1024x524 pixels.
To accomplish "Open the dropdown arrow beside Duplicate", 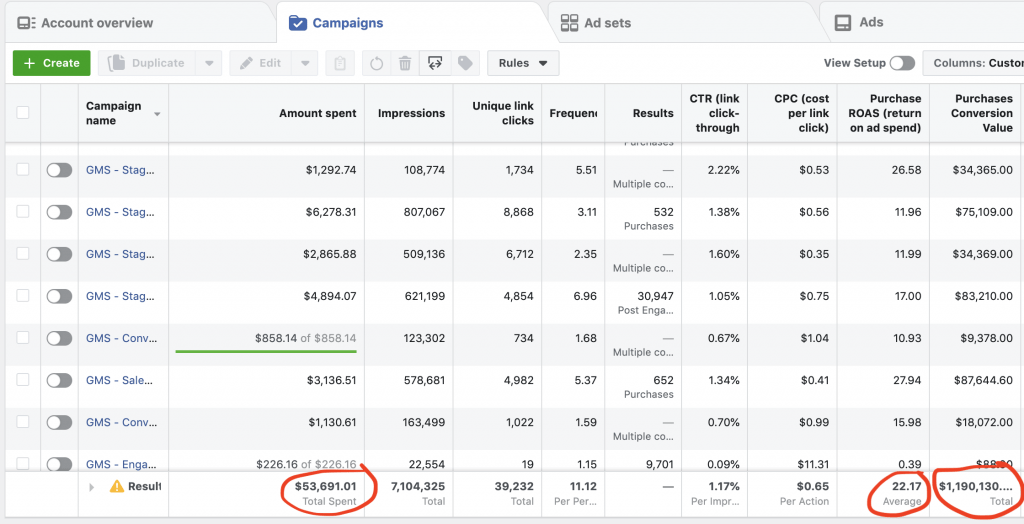I will 208,63.
